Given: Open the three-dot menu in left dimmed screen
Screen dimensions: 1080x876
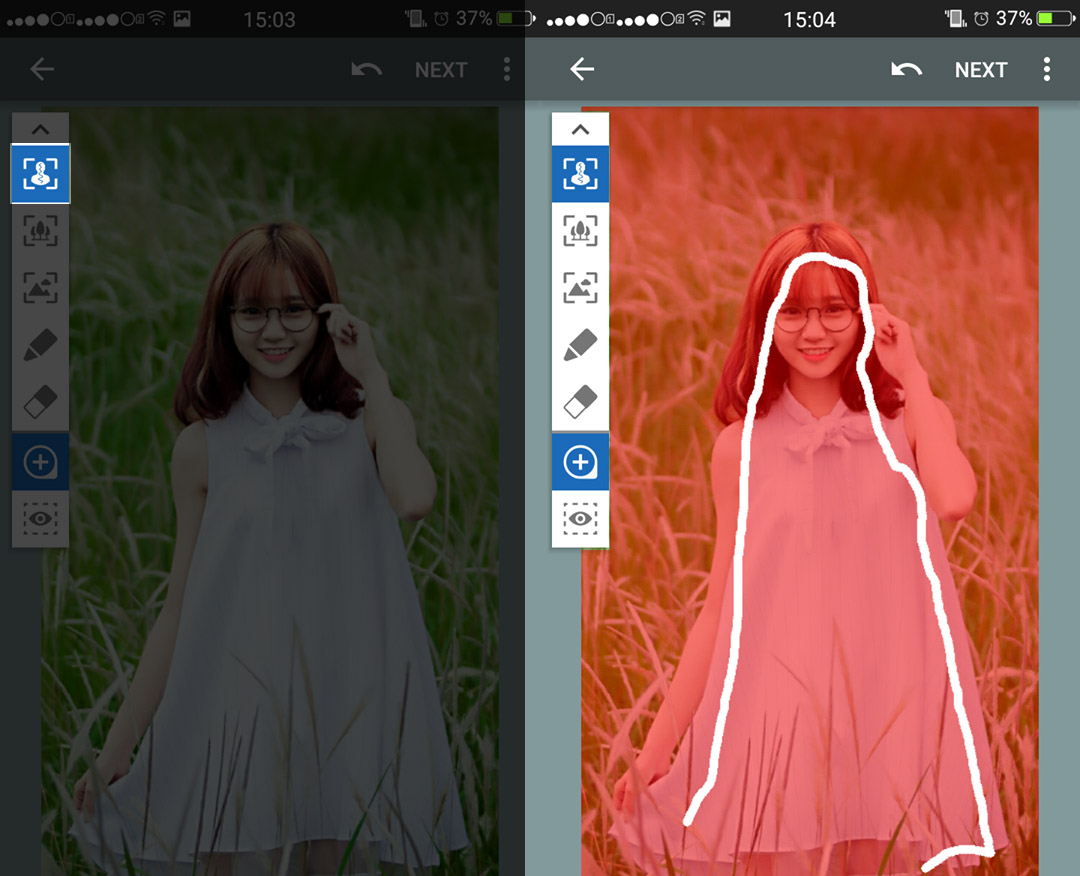Looking at the screenshot, I should click(x=507, y=69).
